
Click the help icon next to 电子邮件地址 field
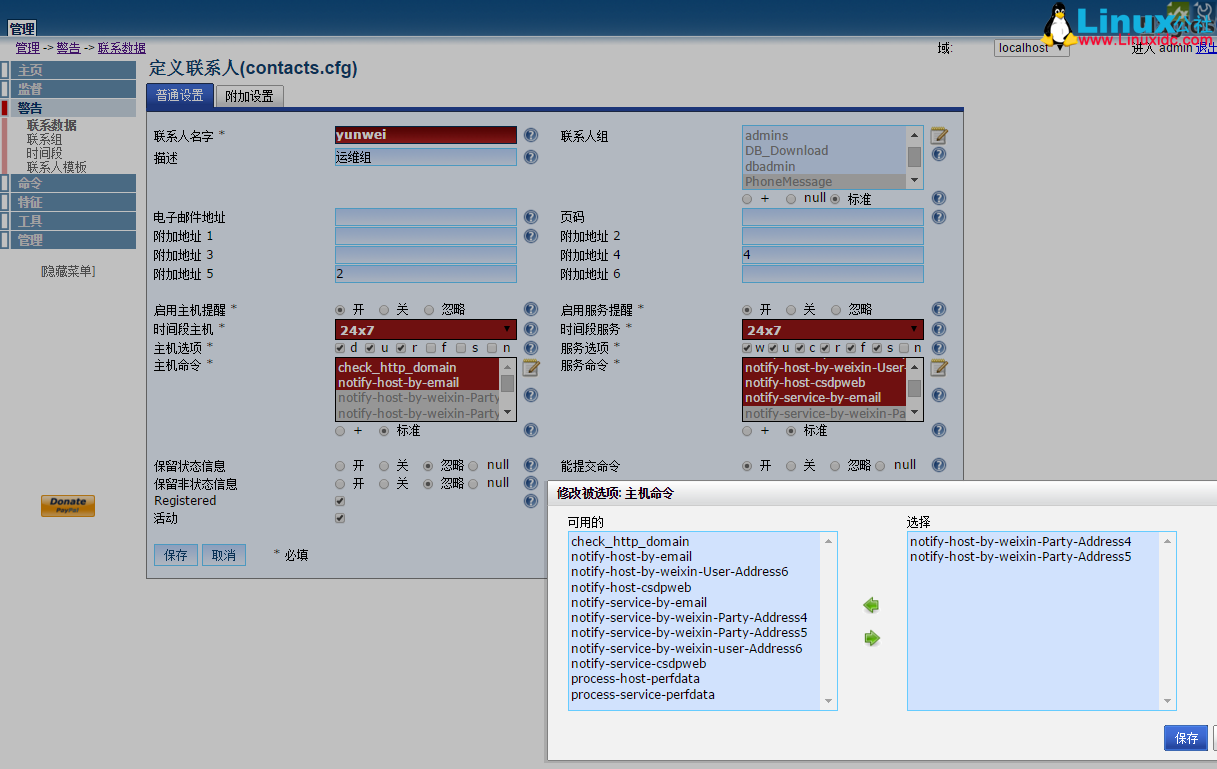click(x=530, y=217)
